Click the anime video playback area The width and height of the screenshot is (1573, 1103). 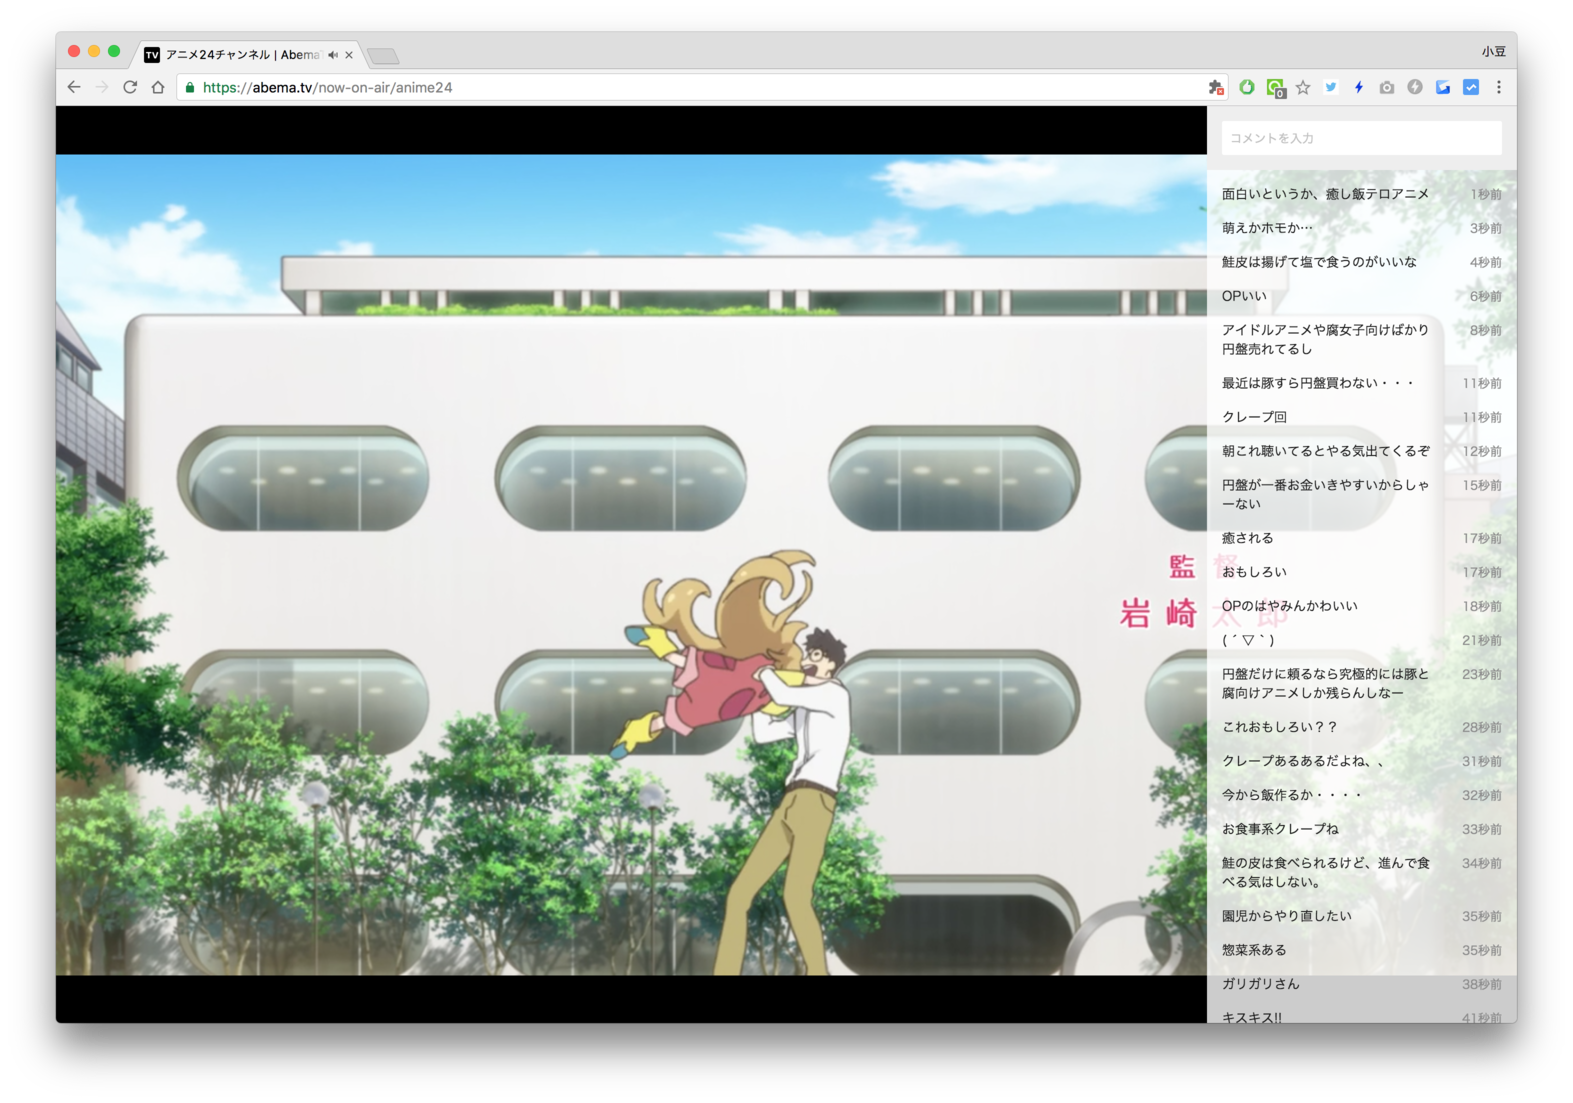631,565
